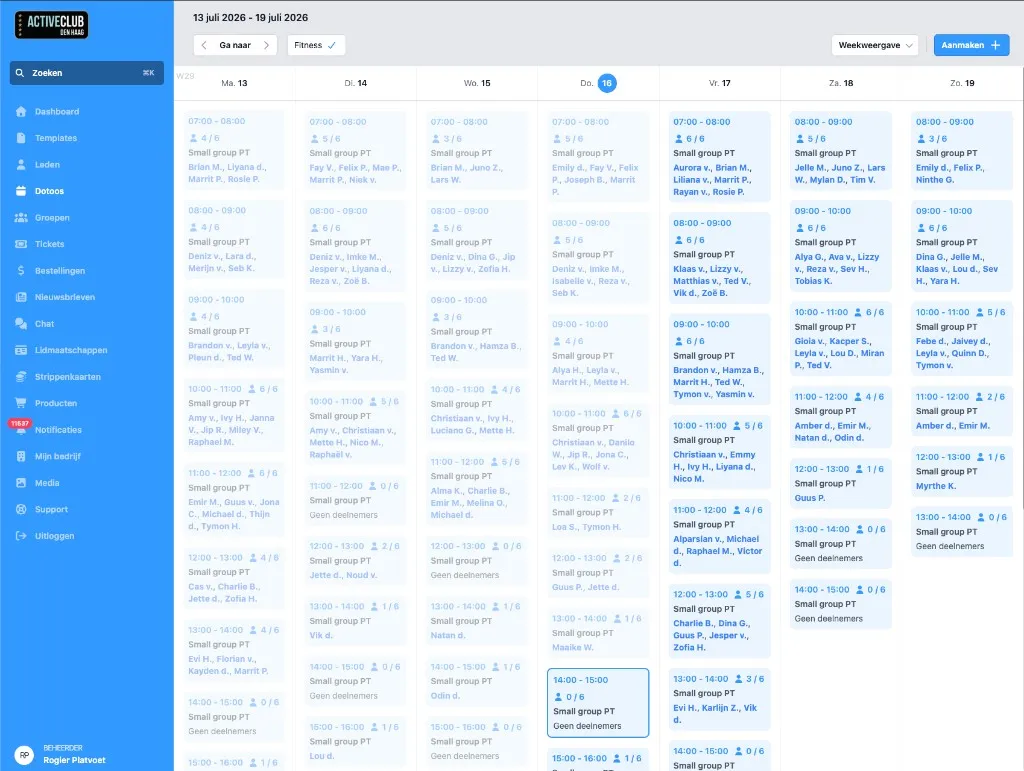Open Thursday 14:00 - 15:00 highlighted session

coord(598,702)
